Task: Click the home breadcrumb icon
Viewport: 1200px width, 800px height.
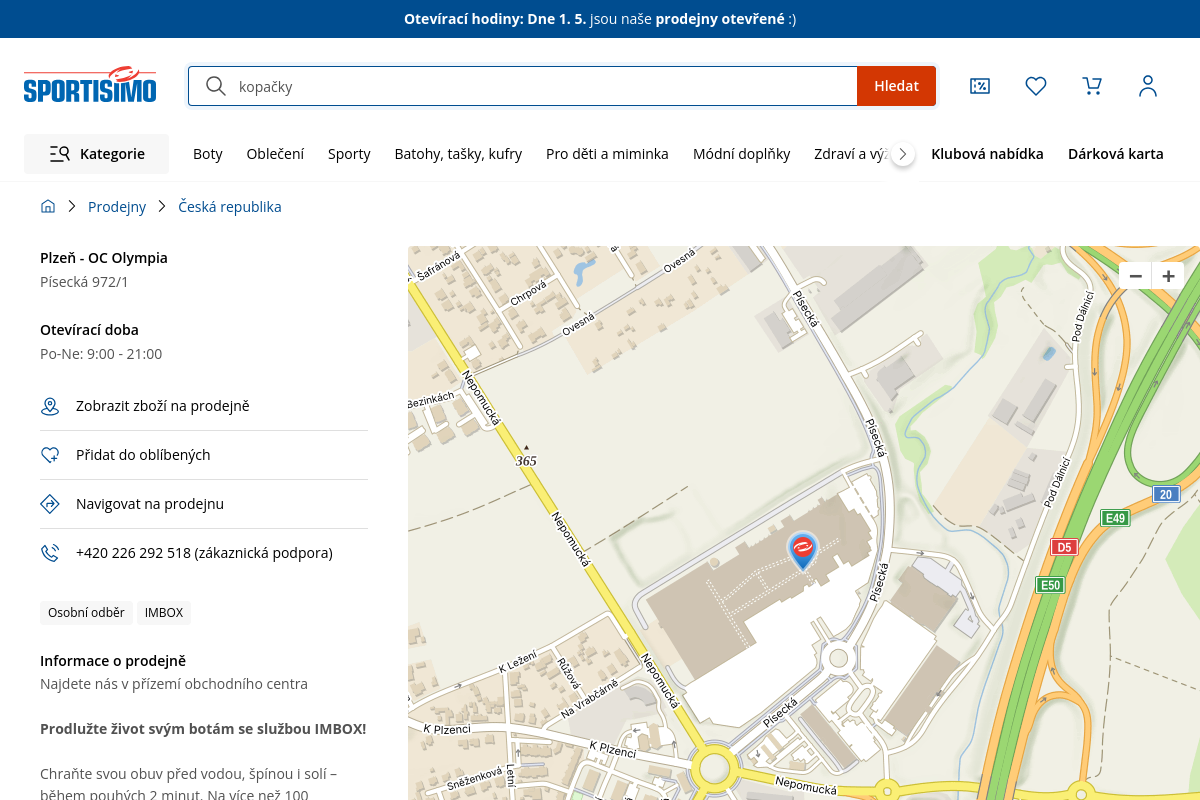Action: (x=48, y=207)
